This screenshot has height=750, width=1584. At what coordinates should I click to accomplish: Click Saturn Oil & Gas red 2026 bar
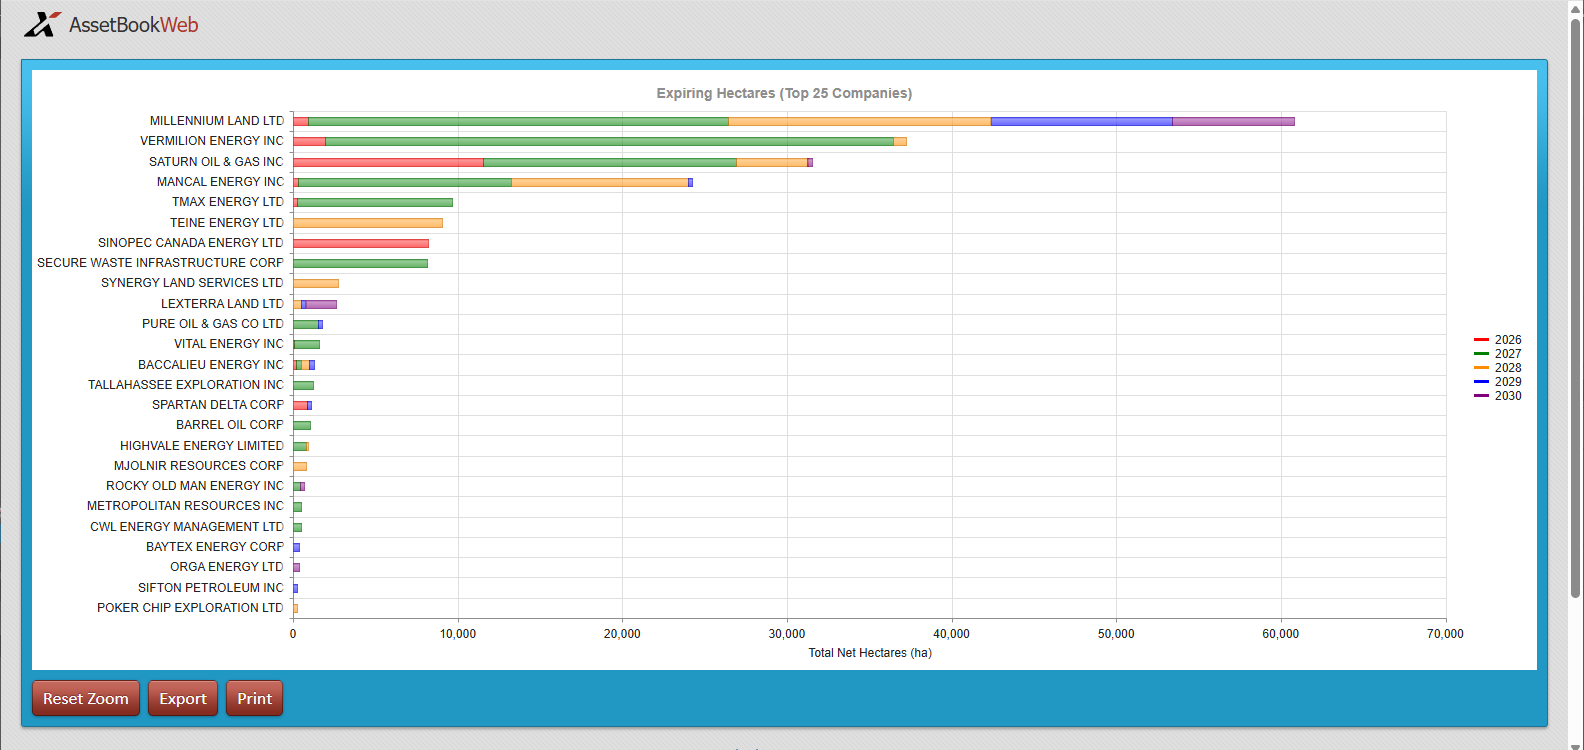(x=388, y=162)
